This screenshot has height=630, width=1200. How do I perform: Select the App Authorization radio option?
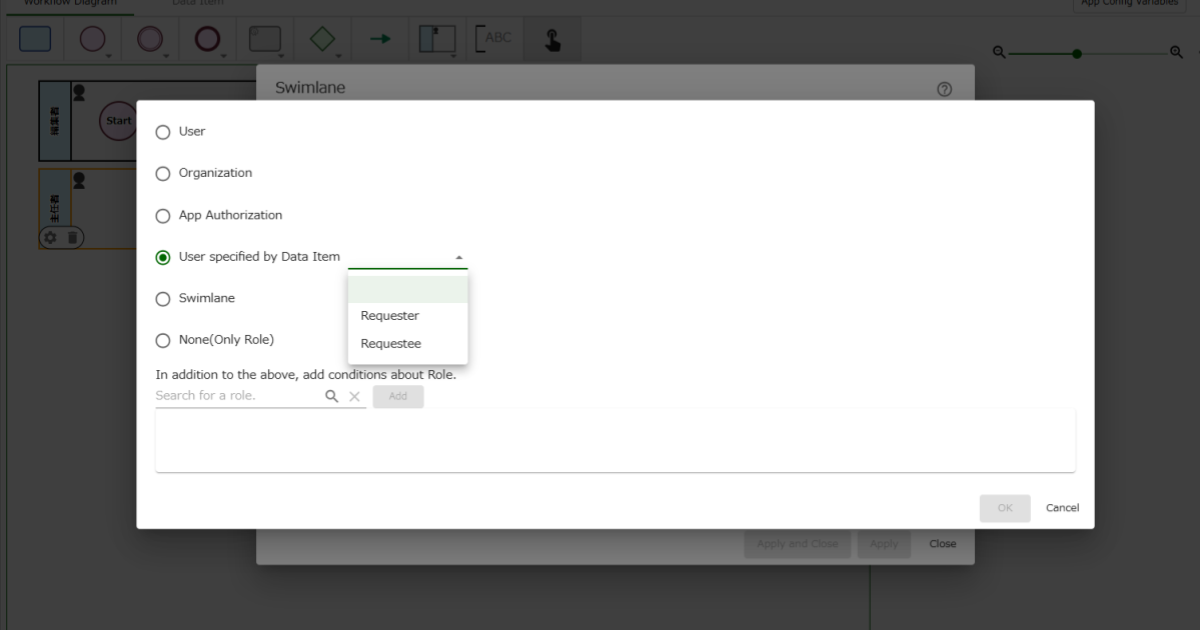163,216
